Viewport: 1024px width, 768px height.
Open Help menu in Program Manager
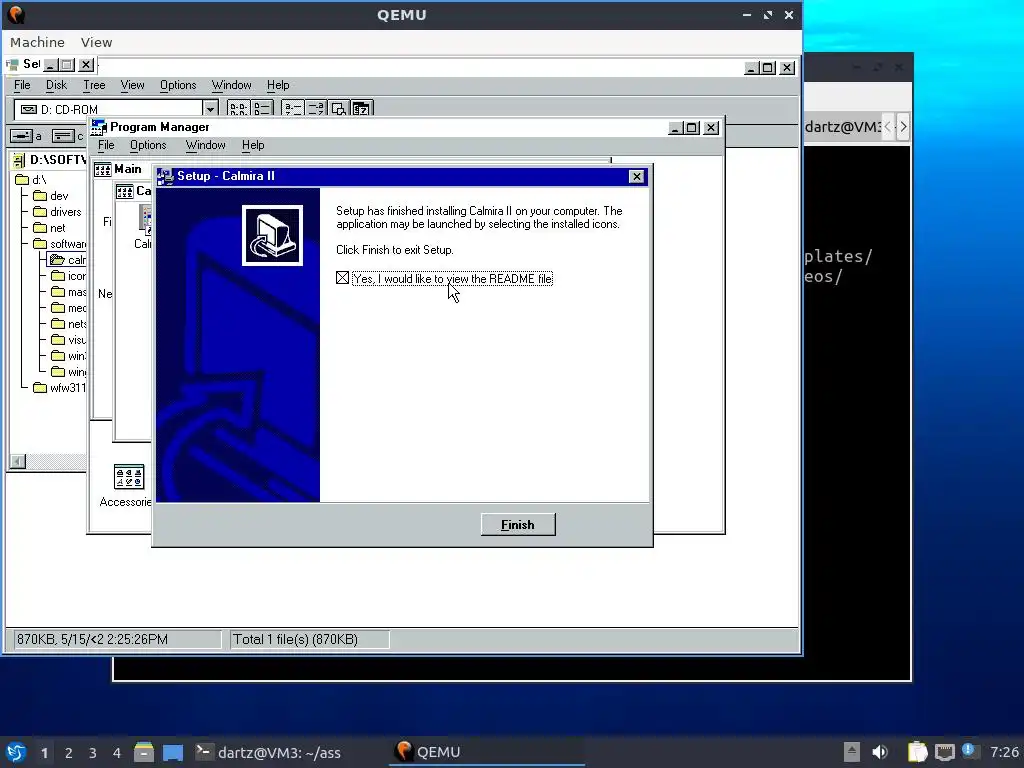click(253, 145)
